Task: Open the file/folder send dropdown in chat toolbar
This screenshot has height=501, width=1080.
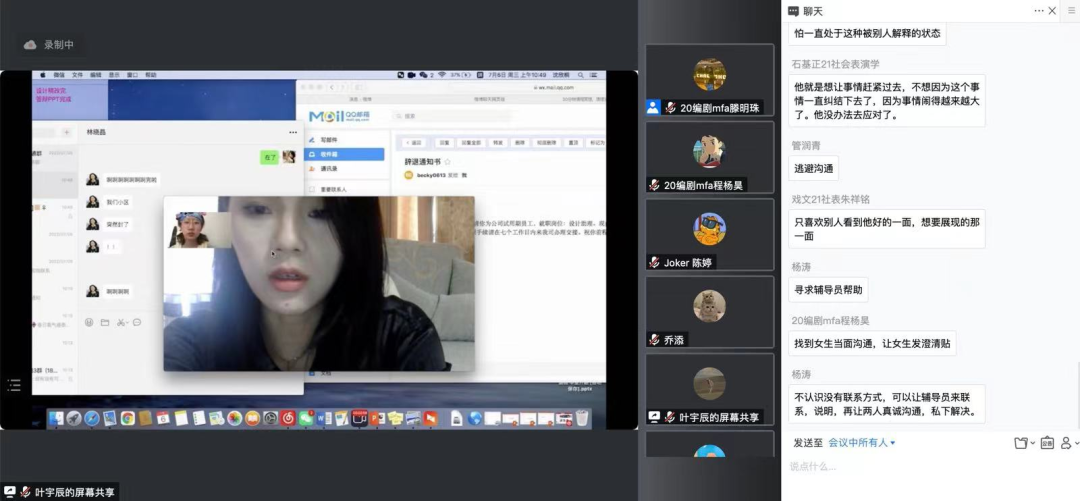Action: pyautogui.click(x=1025, y=443)
